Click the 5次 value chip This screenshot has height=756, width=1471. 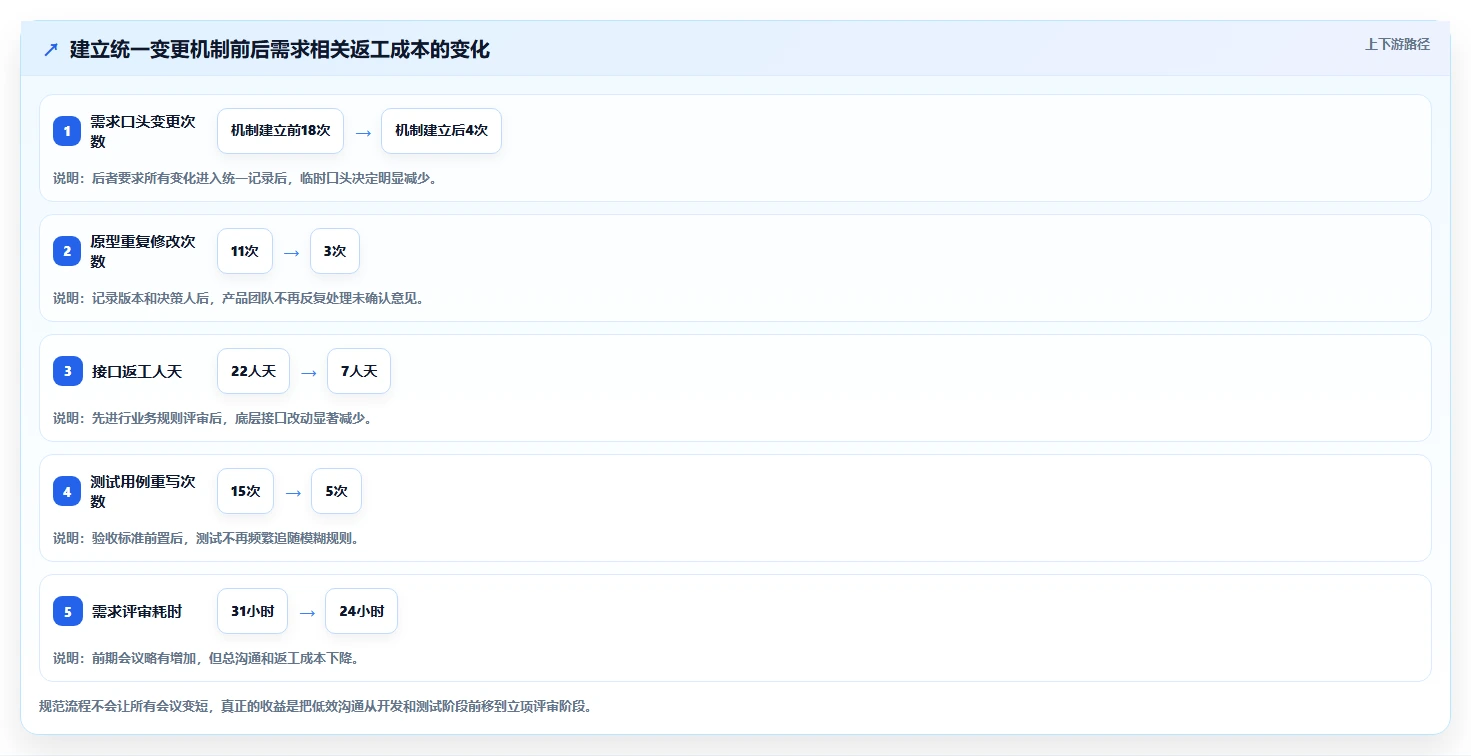pos(336,491)
